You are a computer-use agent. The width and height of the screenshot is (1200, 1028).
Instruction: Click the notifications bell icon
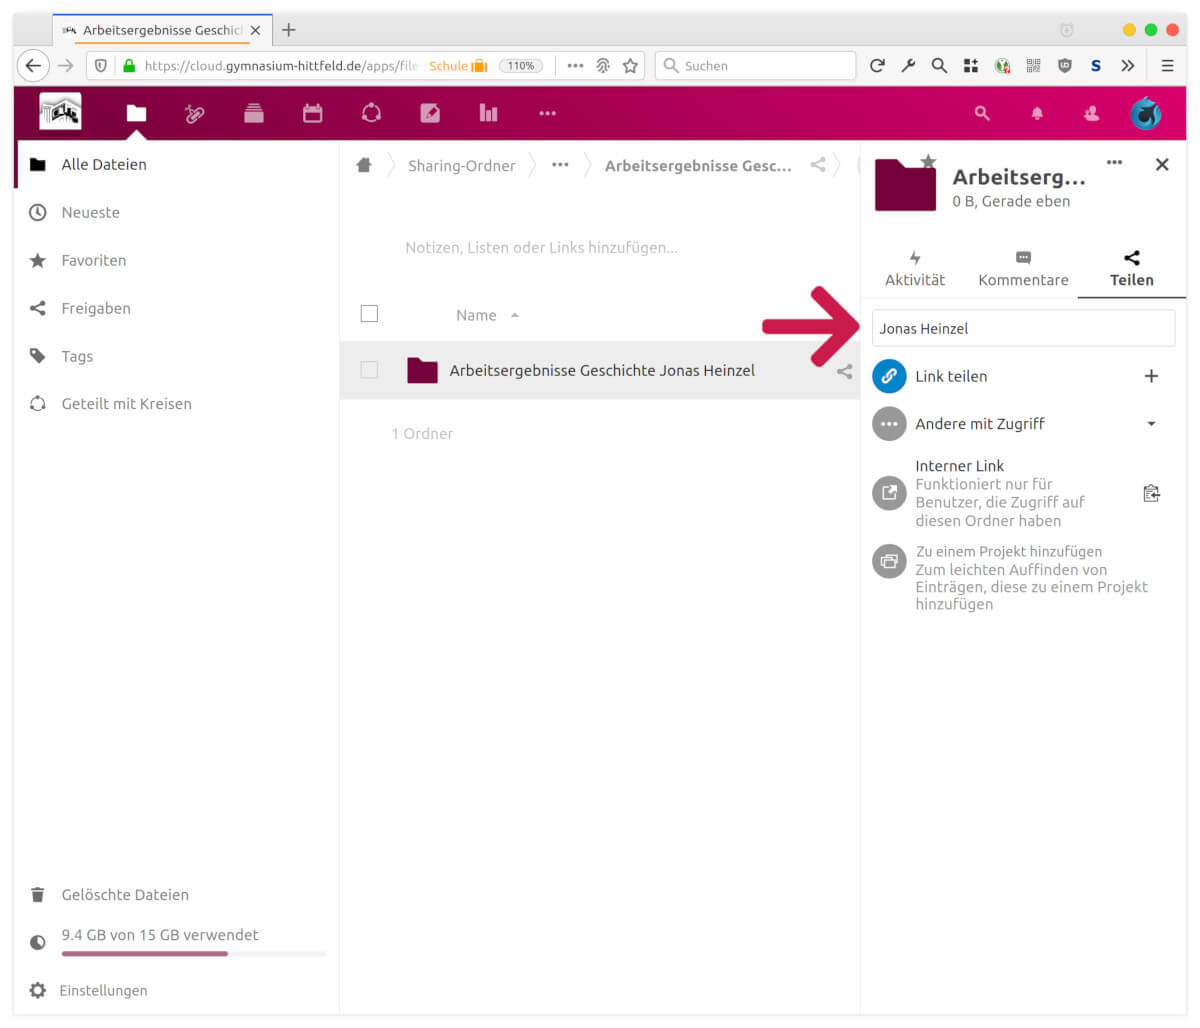coord(1037,114)
